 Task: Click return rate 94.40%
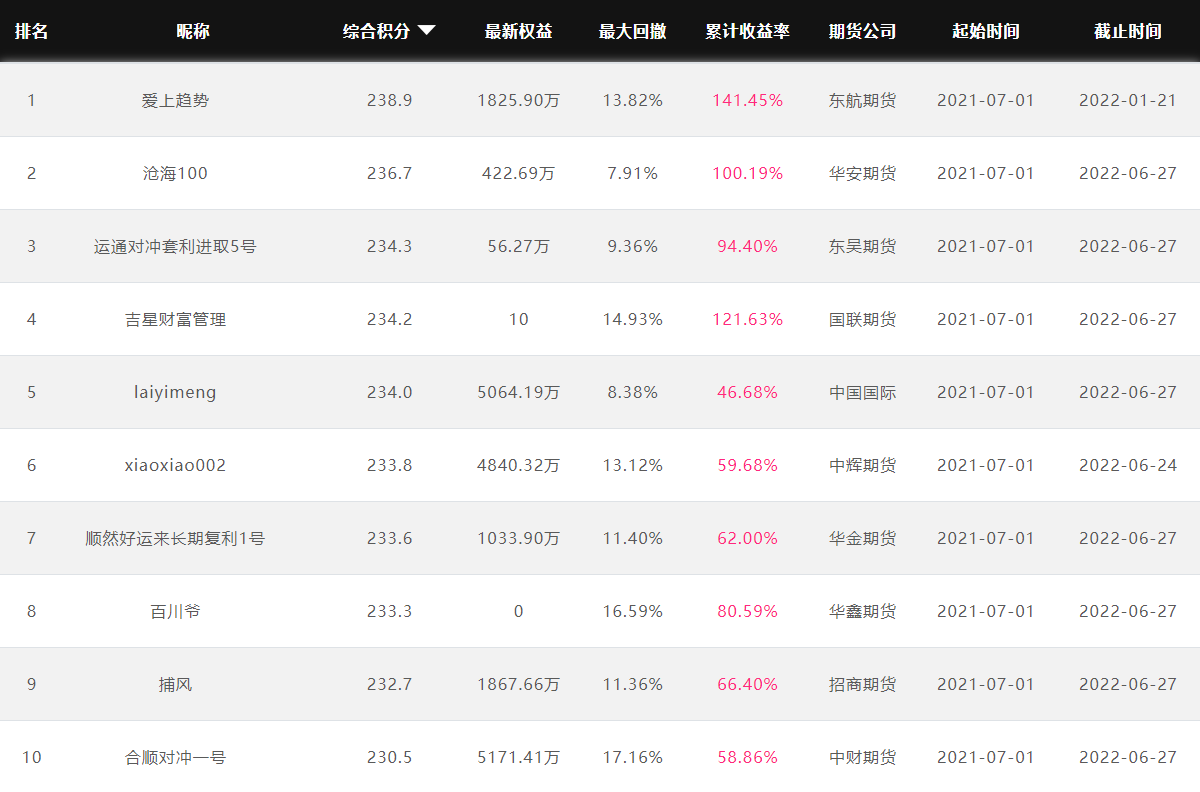coord(748,246)
